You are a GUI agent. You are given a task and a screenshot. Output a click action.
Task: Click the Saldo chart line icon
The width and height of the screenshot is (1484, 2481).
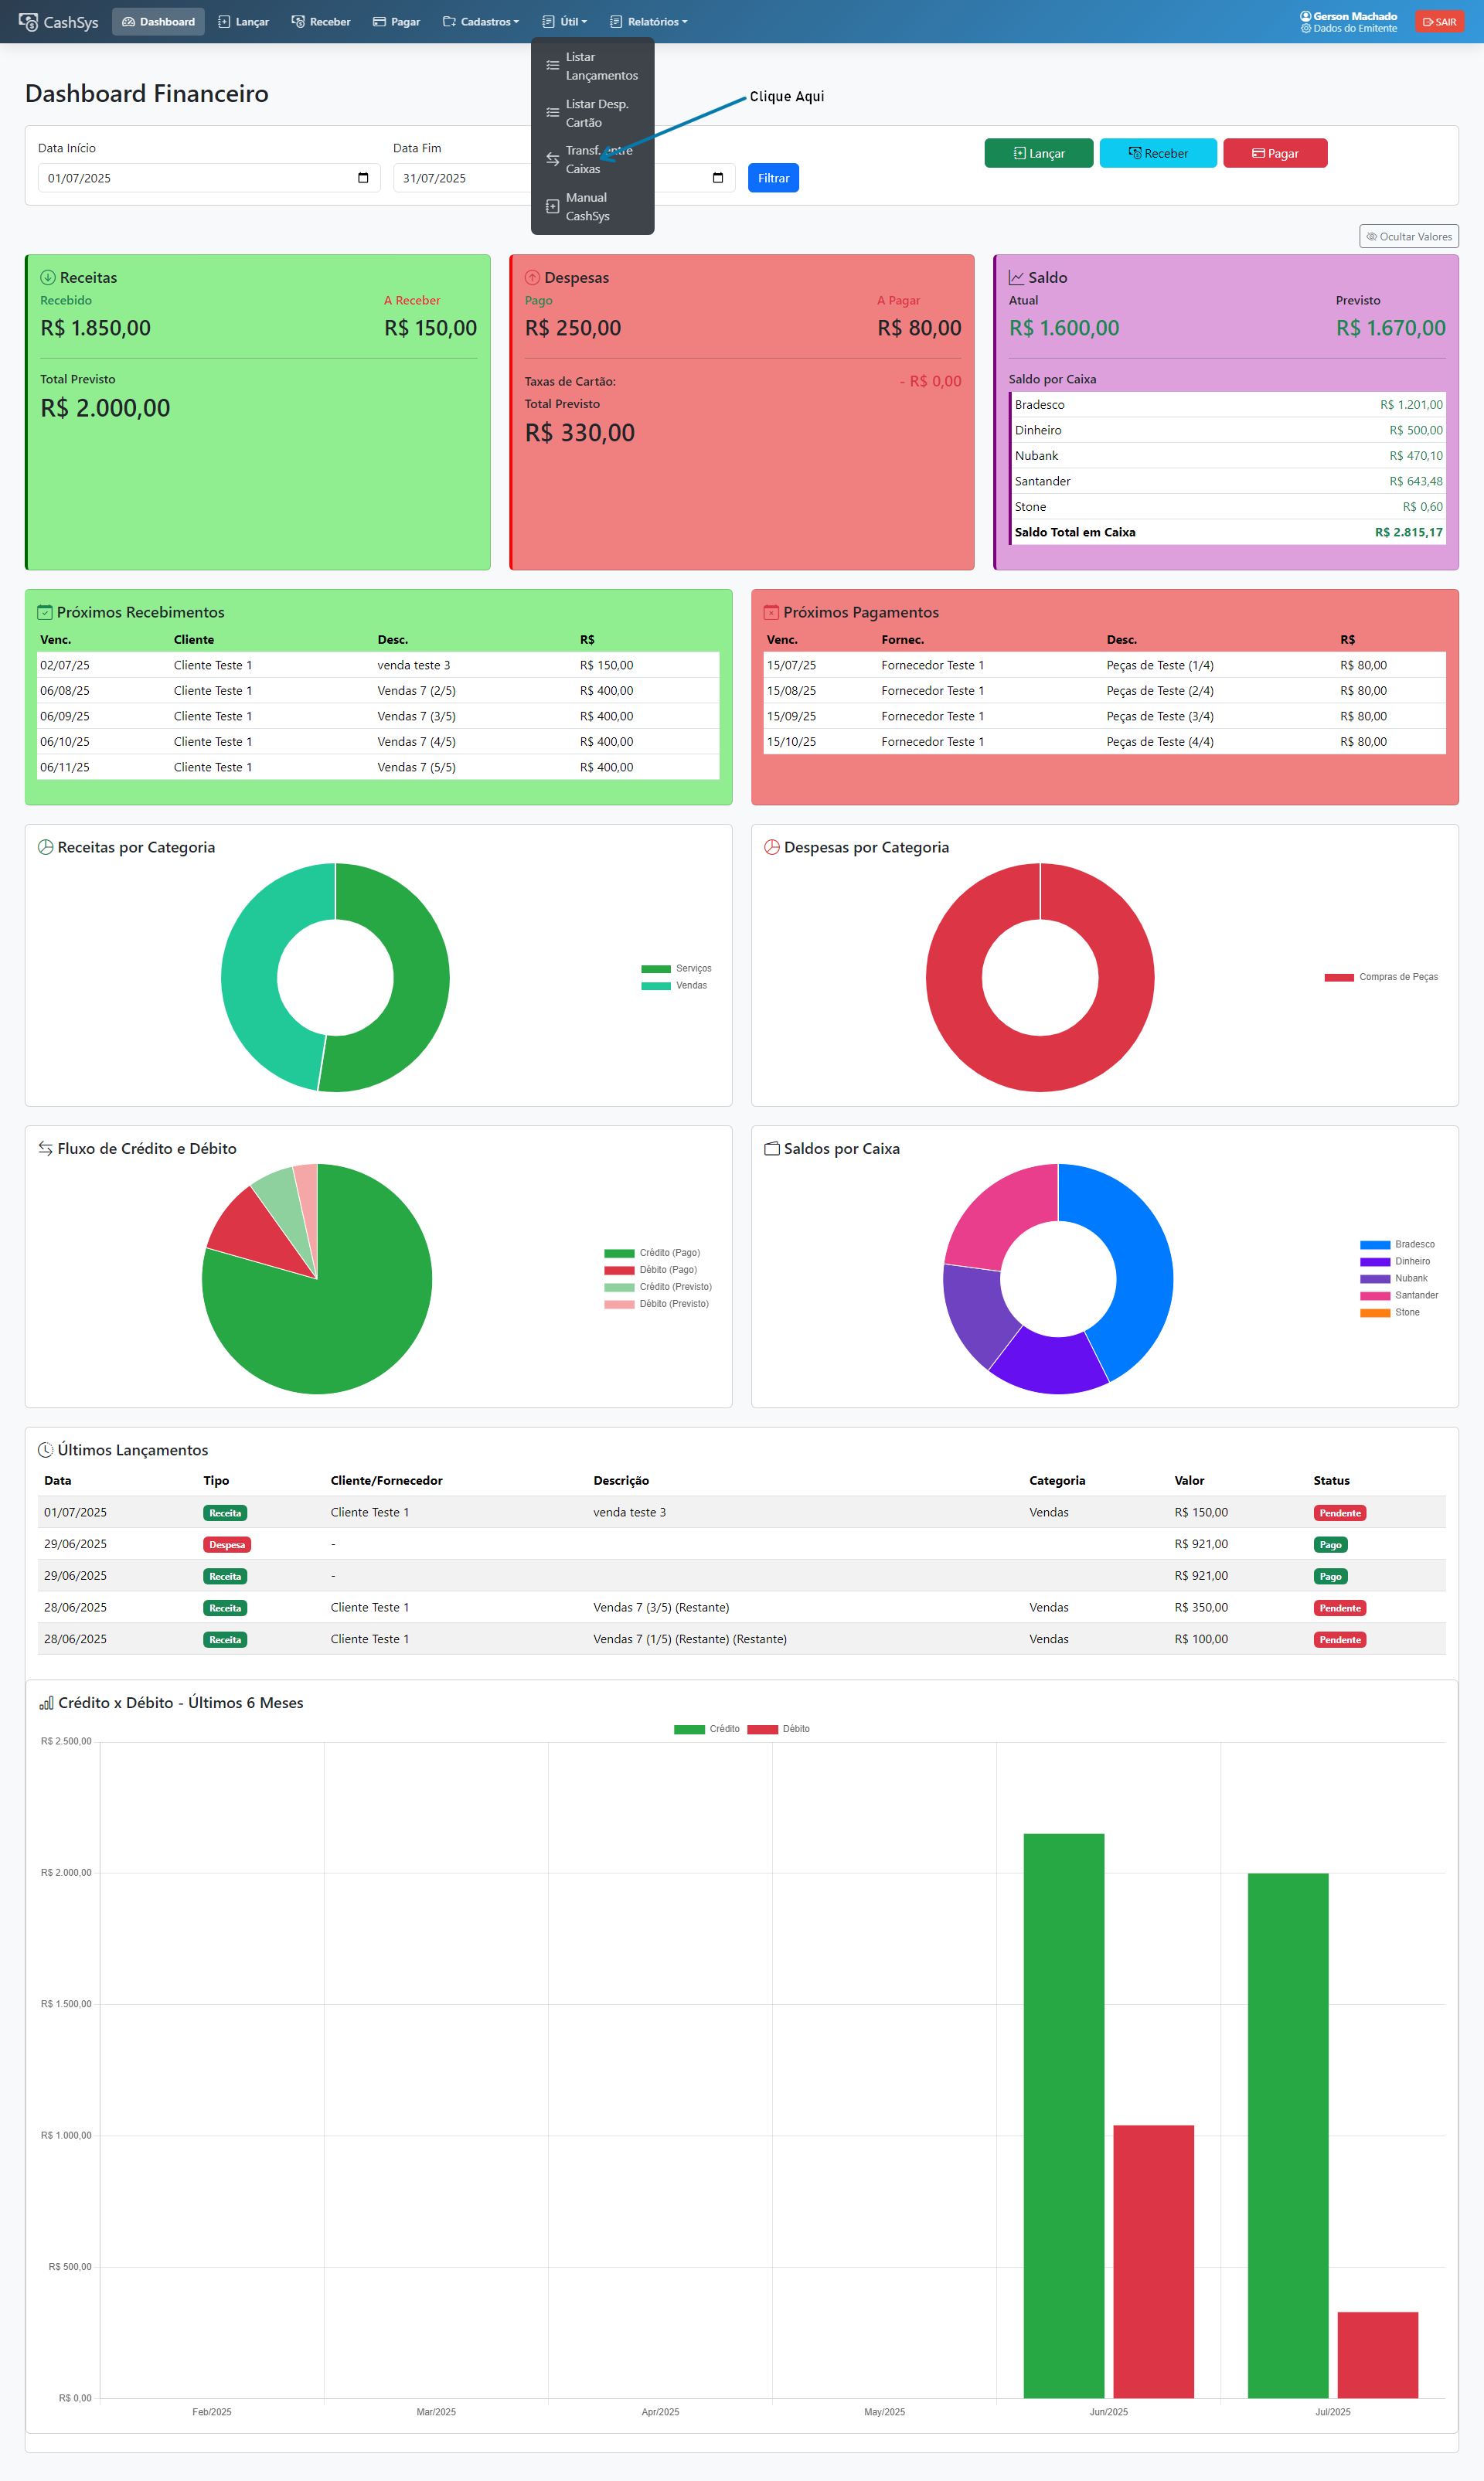(1016, 277)
